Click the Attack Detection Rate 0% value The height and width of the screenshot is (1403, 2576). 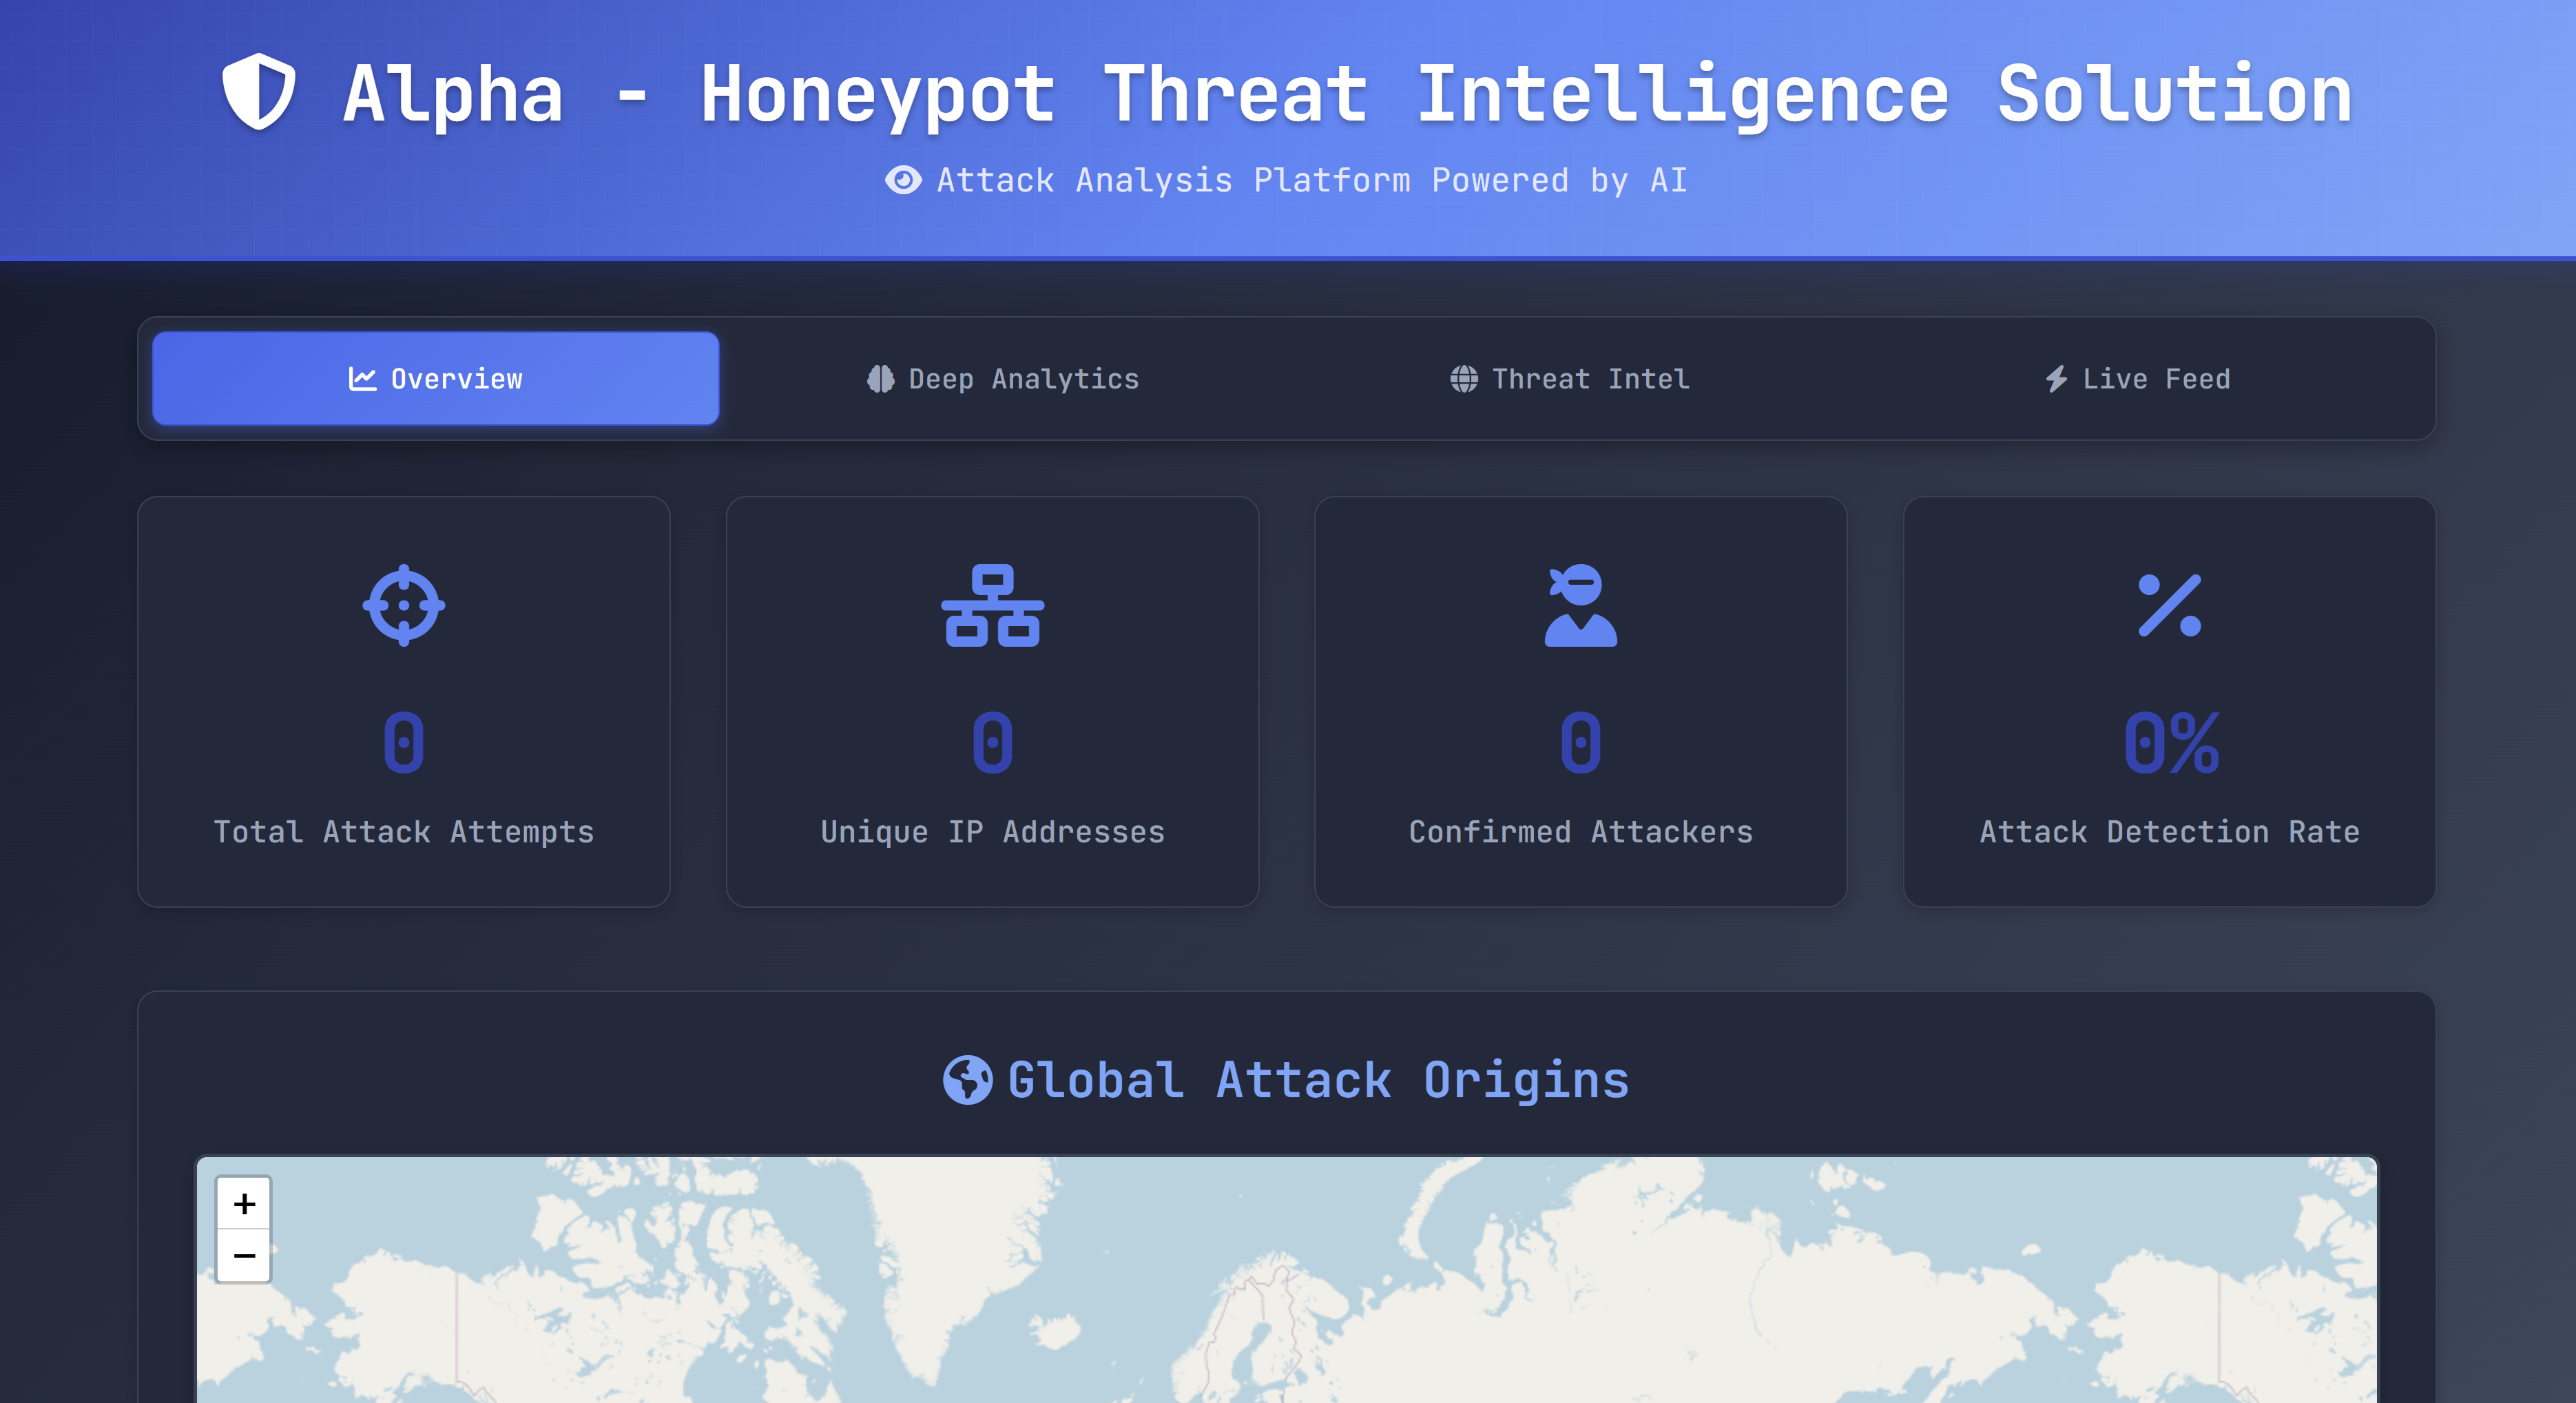coord(2170,743)
